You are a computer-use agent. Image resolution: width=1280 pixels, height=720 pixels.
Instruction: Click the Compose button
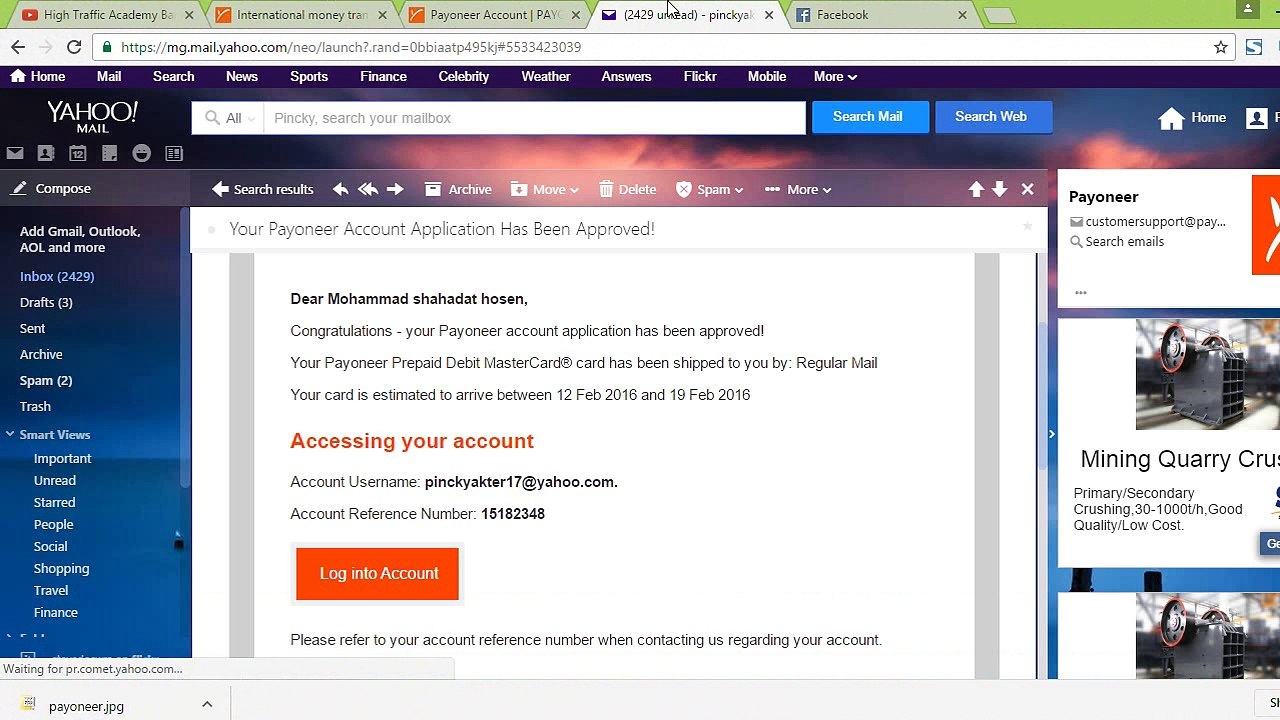point(52,188)
